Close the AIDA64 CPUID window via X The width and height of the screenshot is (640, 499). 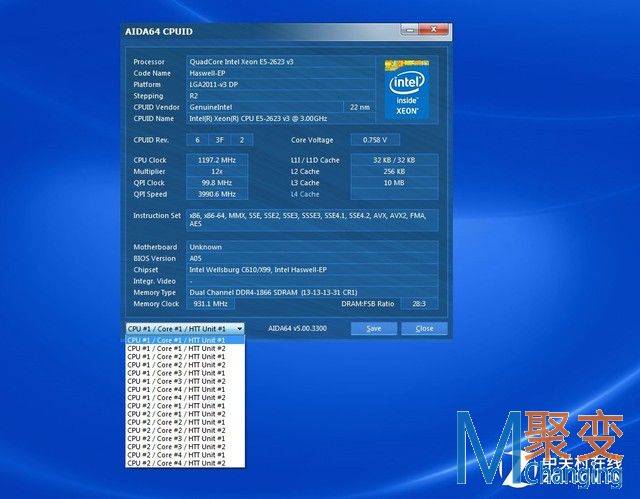pyautogui.click(x=434, y=30)
